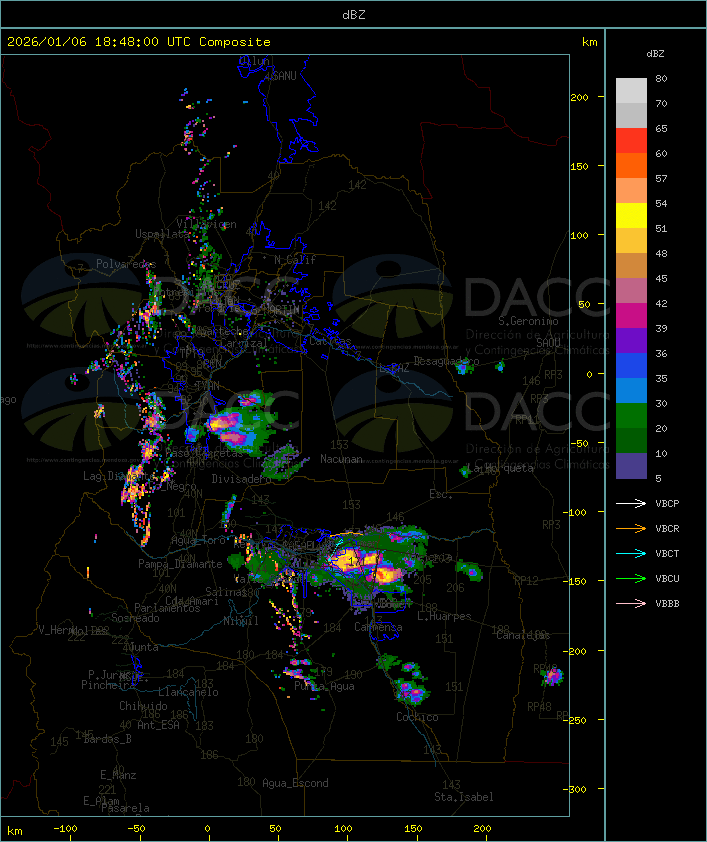Pick the purple 36-39 dBZ legend swatch
707x842 pixels.
[x=631, y=340]
